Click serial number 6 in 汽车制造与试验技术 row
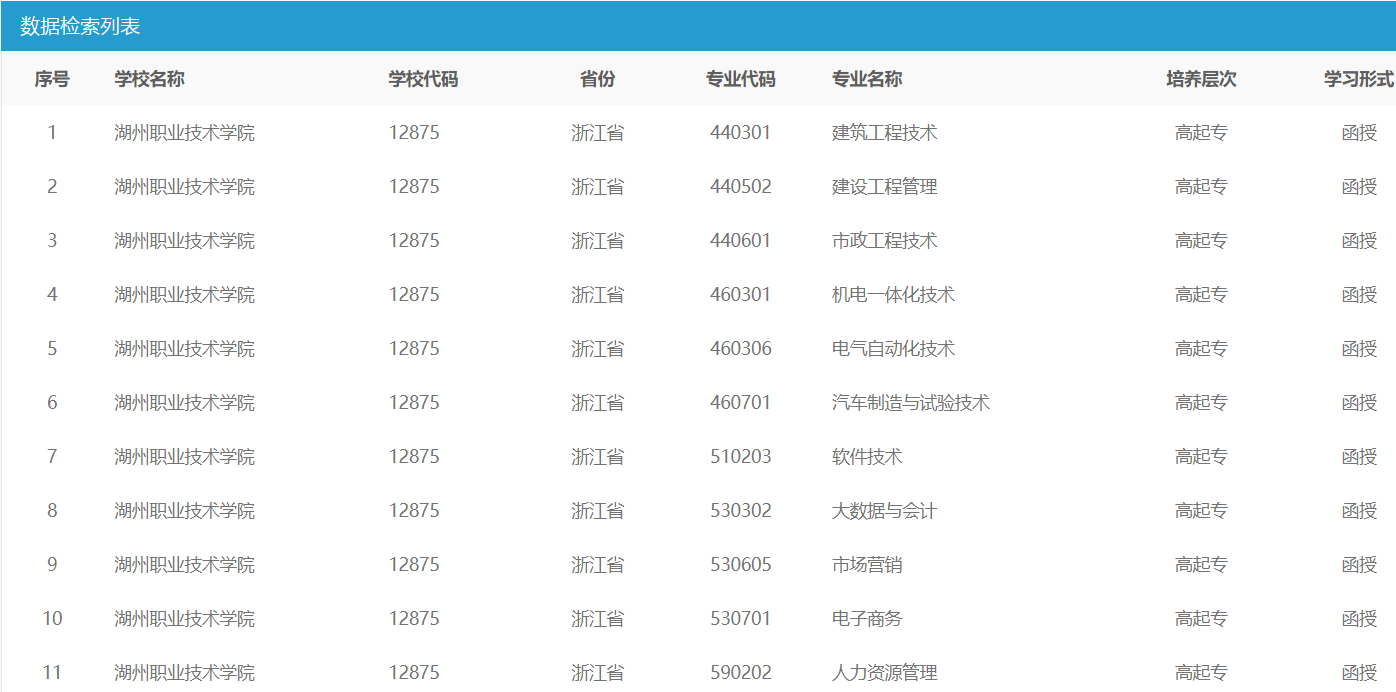 click(x=52, y=403)
